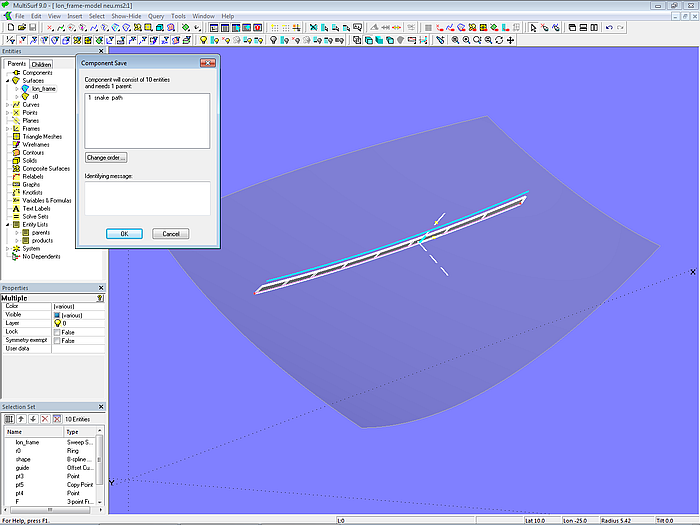Switch to the Children tab
The image size is (700, 525).
[41, 64]
